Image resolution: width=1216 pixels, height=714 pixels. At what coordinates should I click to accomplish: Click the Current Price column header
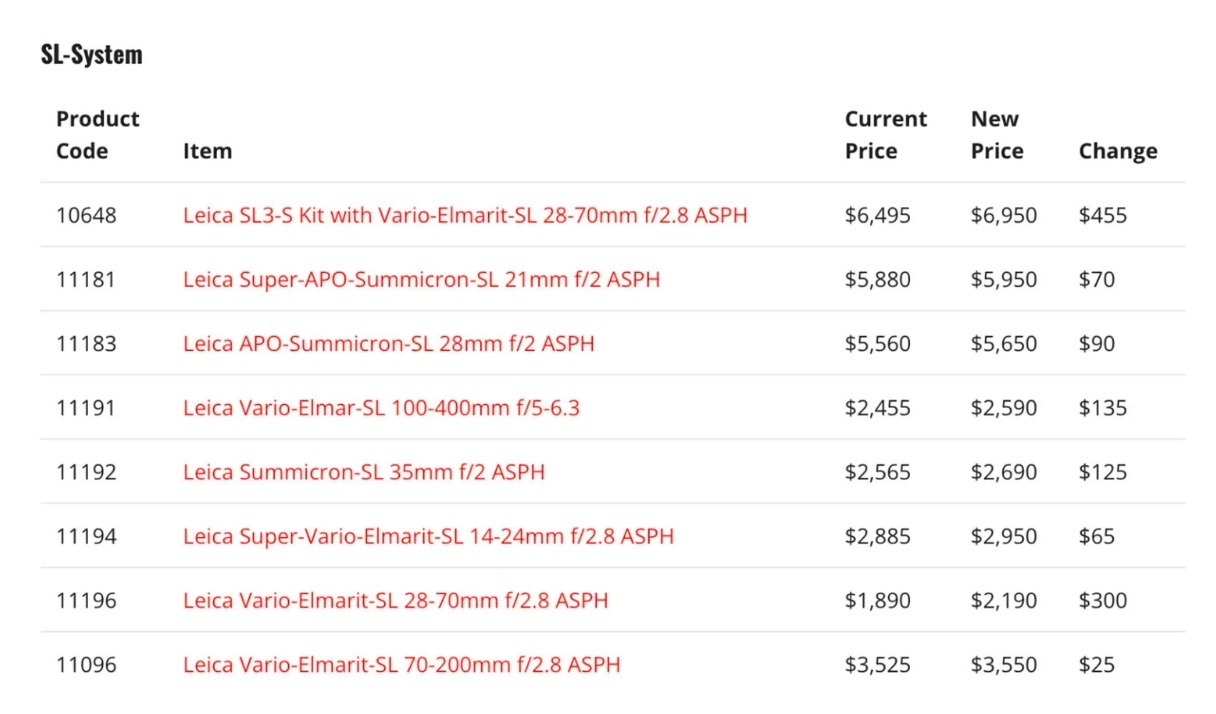pos(885,135)
